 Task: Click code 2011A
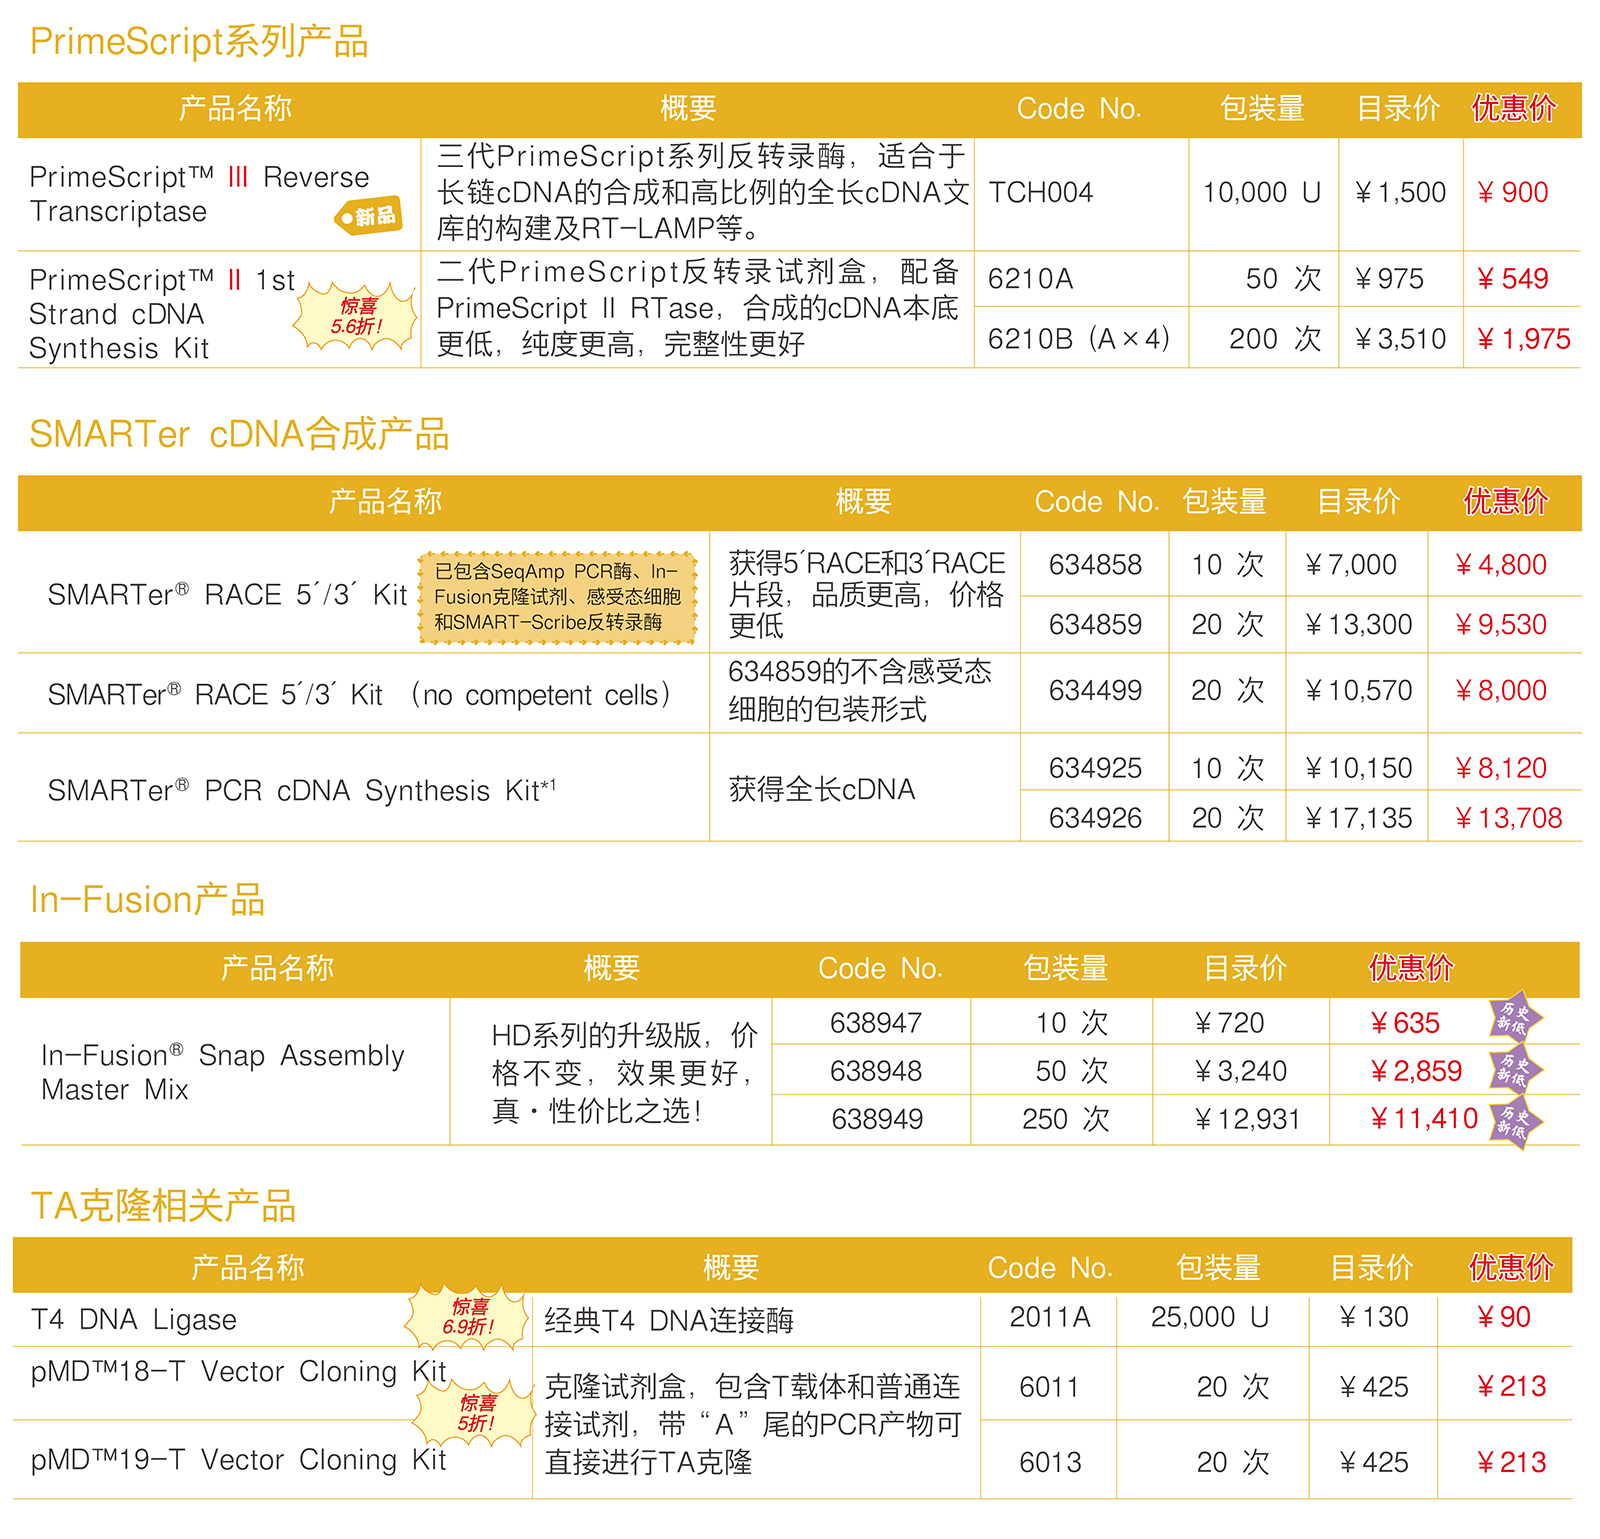click(x=1050, y=1317)
